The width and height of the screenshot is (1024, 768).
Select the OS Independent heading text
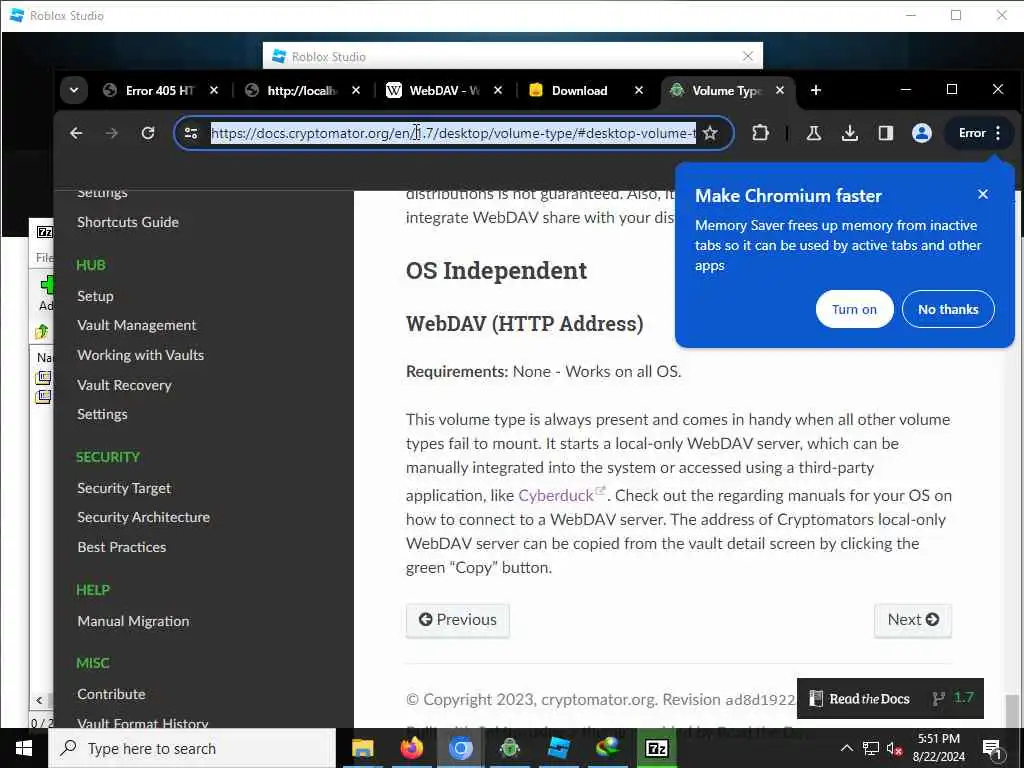(496, 270)
